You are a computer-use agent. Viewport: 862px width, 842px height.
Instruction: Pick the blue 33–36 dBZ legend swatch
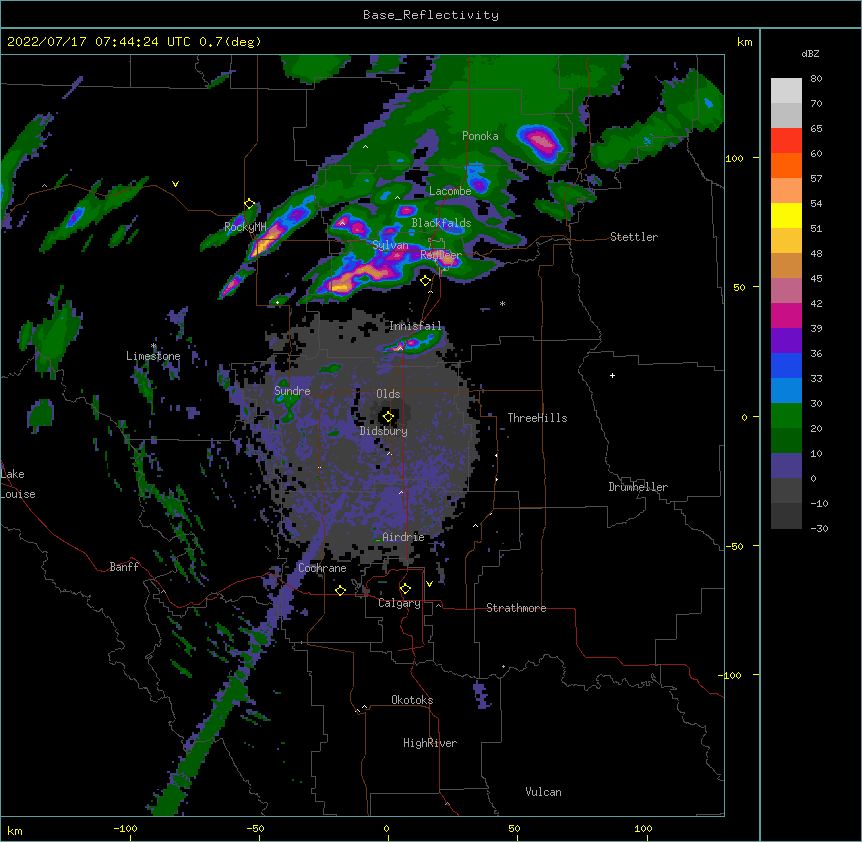pyautogui.click(x=786, y=365)
